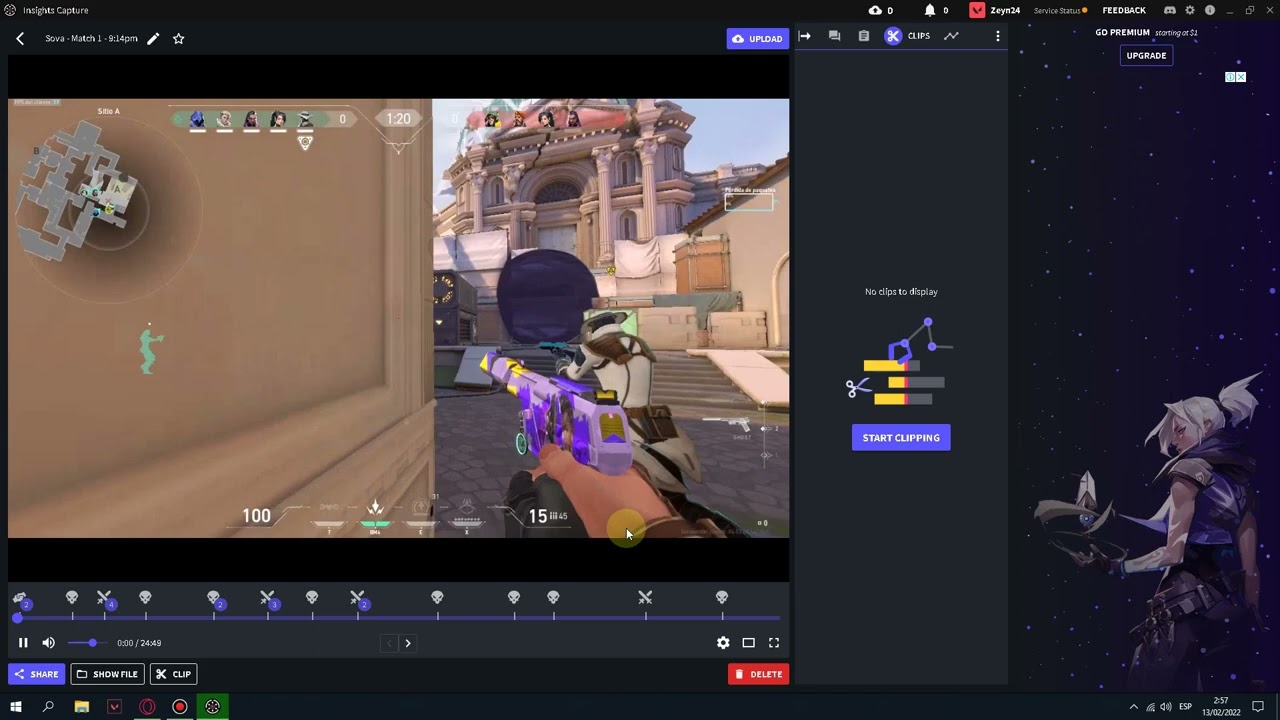
Task: Jump to previous event with left chevron
Action: pyautogui.click(x=389, y=643)
